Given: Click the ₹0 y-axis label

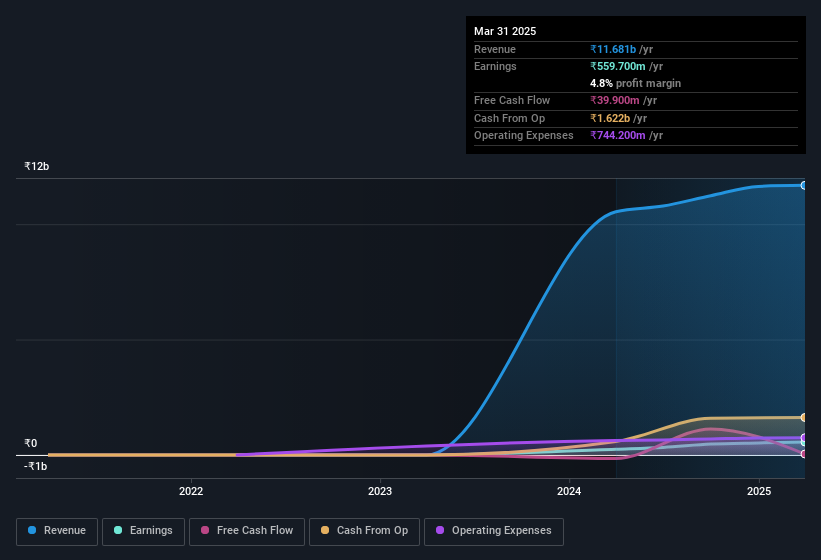Looking at the screenshot, I should click(31, 443).
